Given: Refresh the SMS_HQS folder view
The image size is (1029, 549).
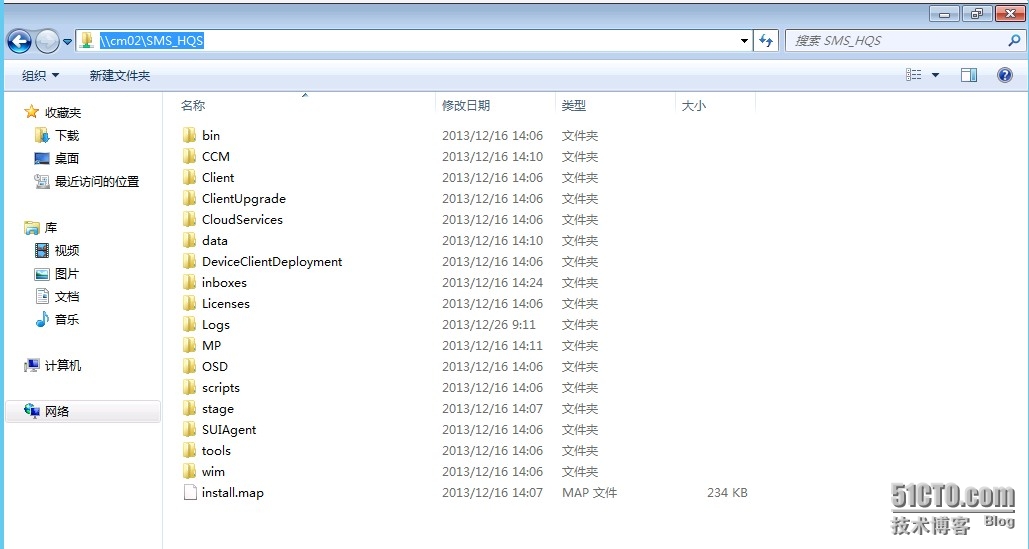Looking at the screenshot, I should tap(766, 41).
